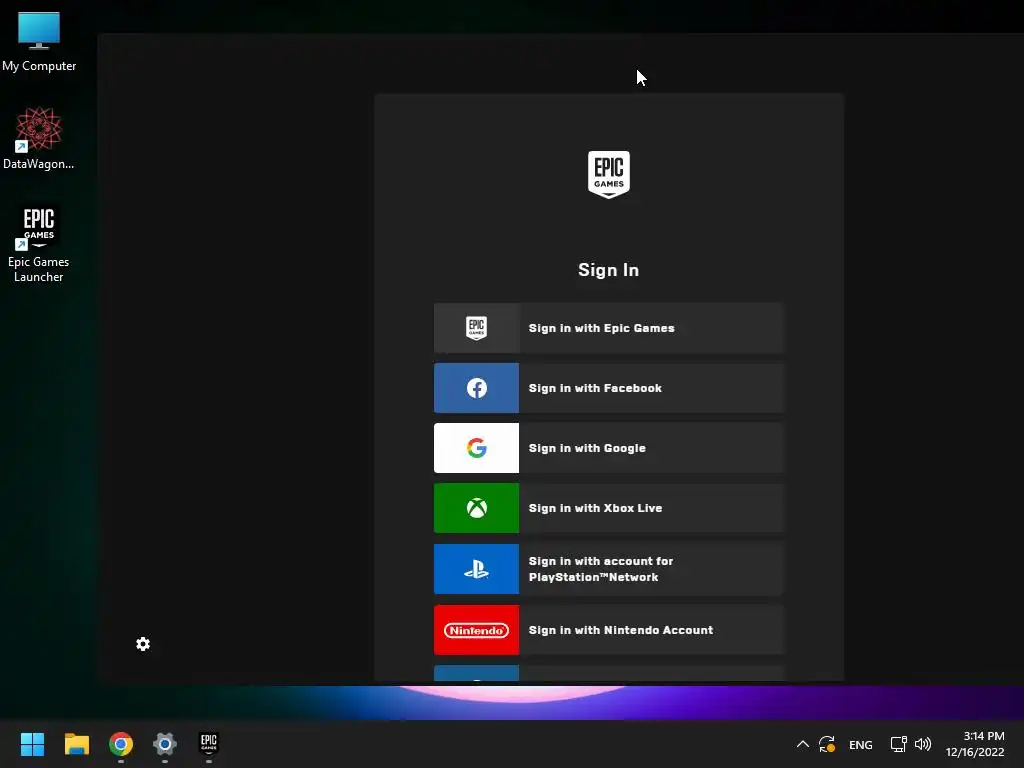This screenshot has height=768, width=1024.
Task: Sign in with Facebook
Action: point(608,388)
